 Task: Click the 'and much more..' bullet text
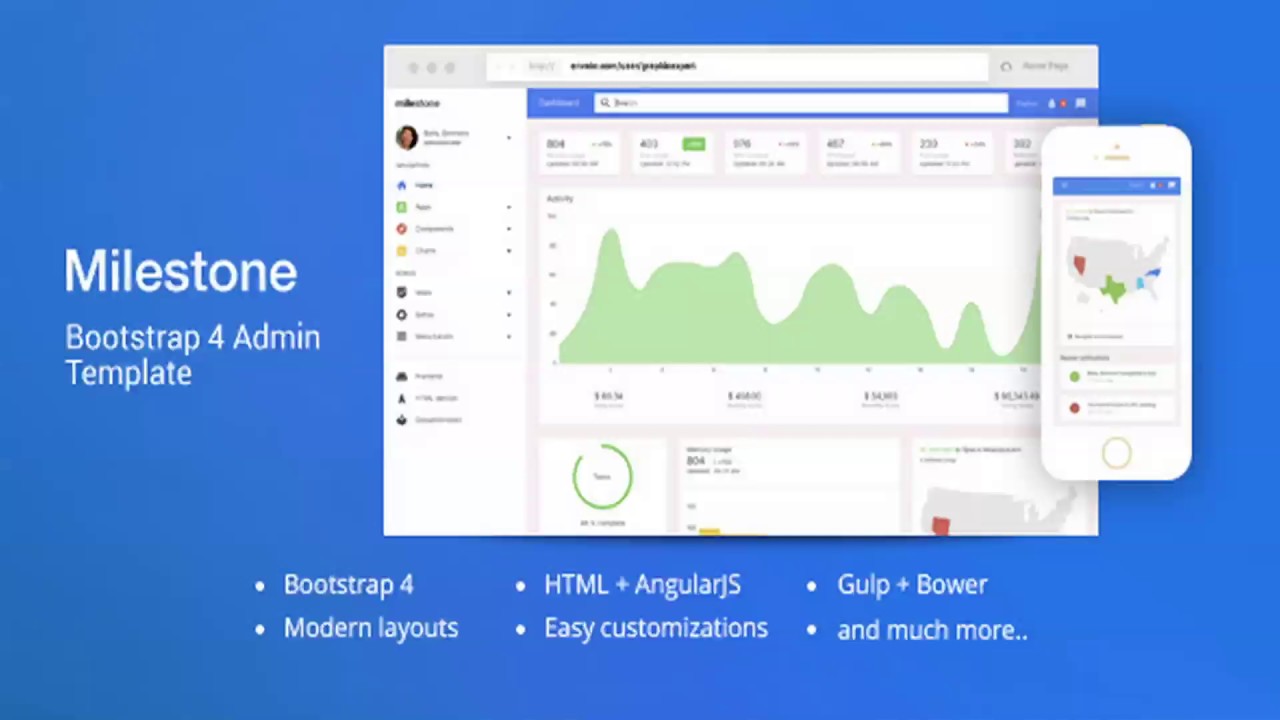[932, 630]
